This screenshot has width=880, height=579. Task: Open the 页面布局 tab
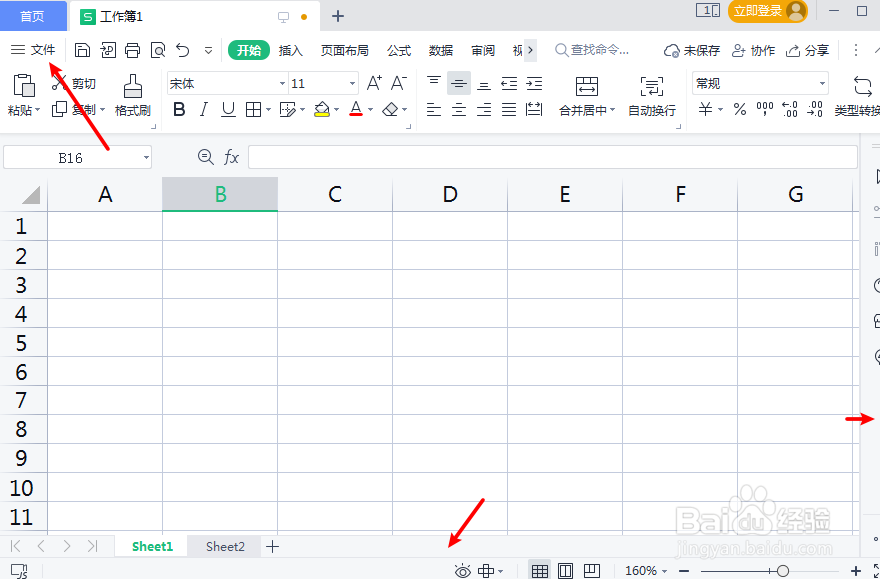[345, 50]
